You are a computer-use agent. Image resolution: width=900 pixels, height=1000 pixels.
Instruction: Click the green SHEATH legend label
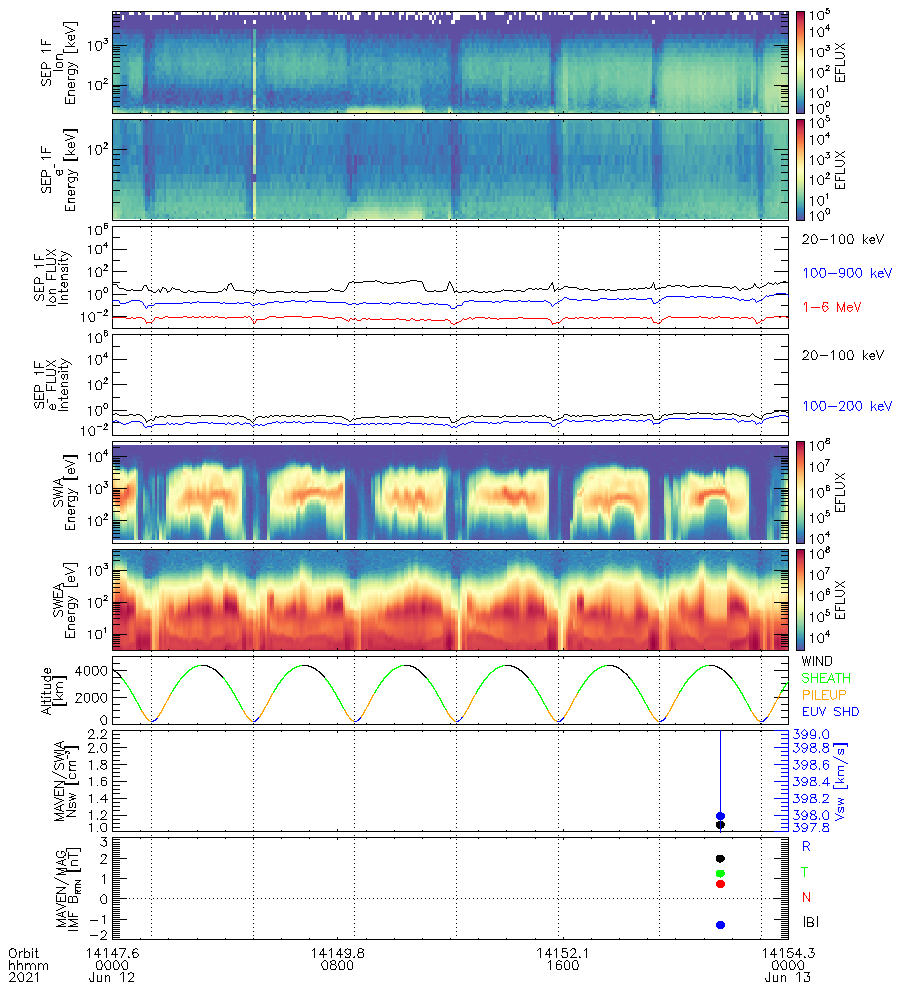pyautogui.click(x=826, y=679)
